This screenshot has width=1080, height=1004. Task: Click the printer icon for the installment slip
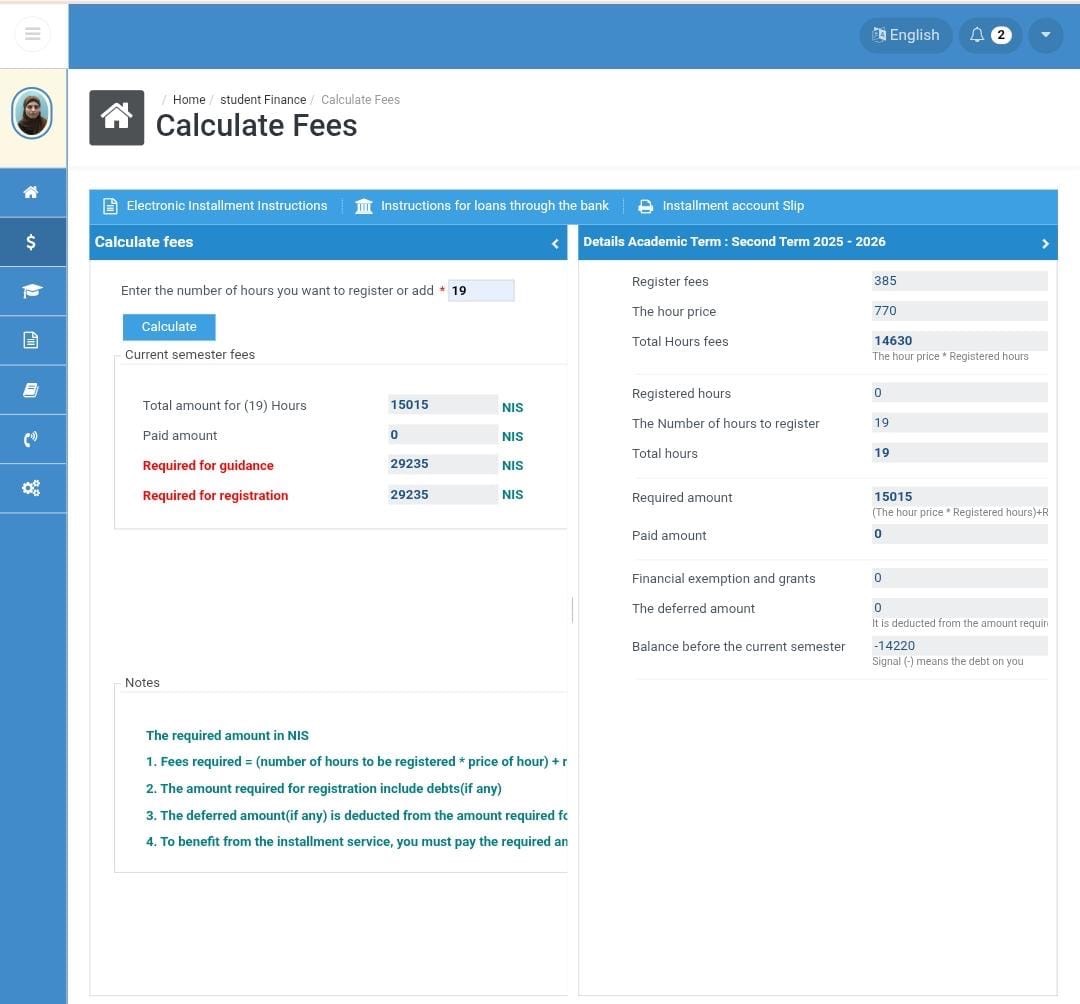pos(645,206)
